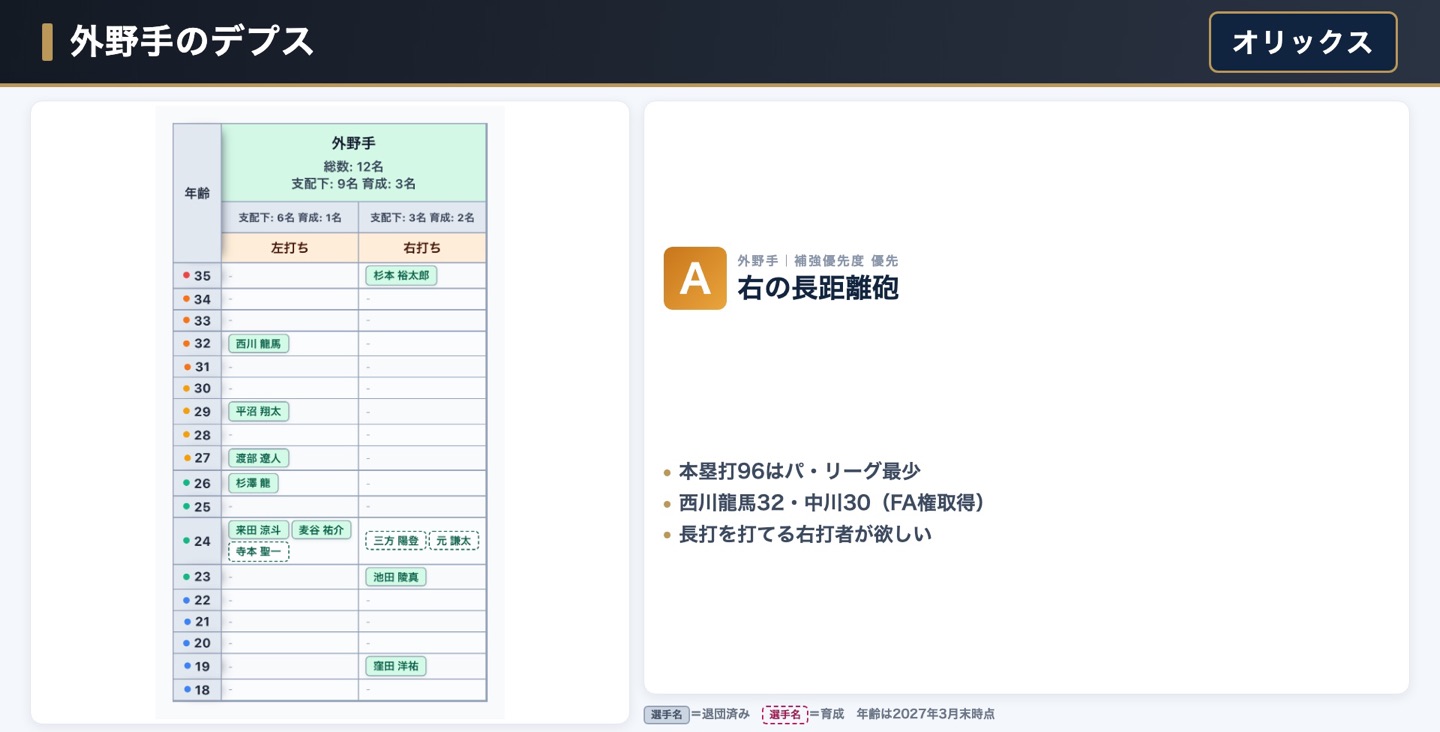Click the 支配下: 6名 育成: 1名 subheader

290,218
